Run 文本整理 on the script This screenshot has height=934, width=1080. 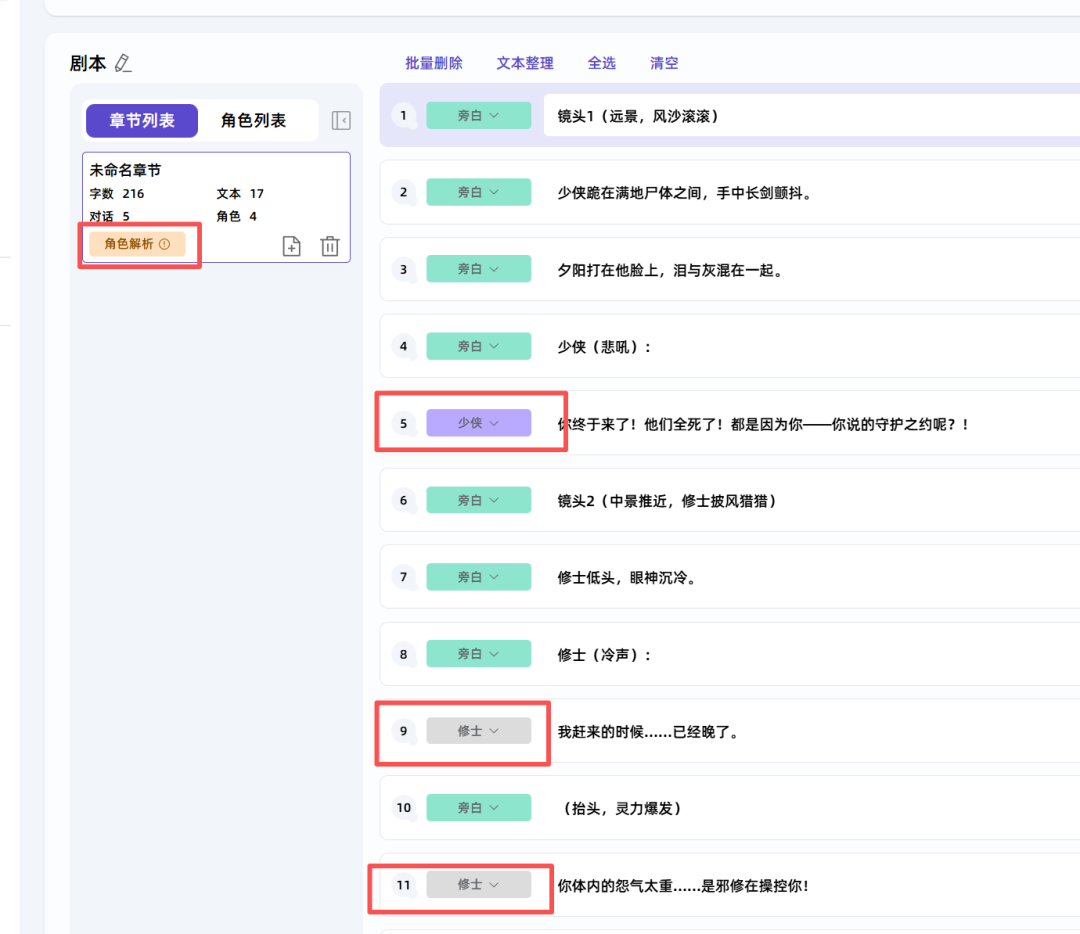pyautogui.click(x=524, y=62)
